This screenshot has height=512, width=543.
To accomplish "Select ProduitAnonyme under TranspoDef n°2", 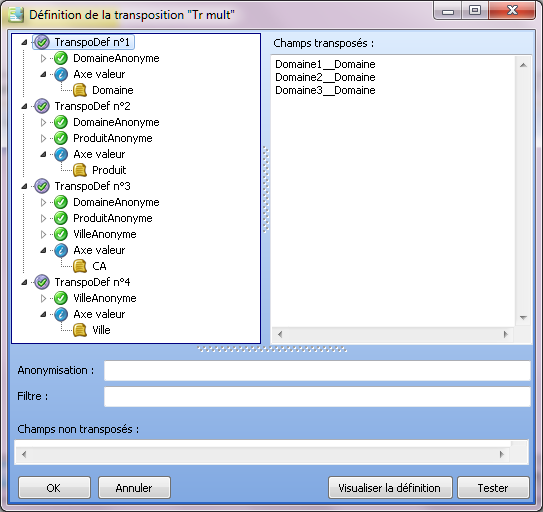I will click(113, 138).
